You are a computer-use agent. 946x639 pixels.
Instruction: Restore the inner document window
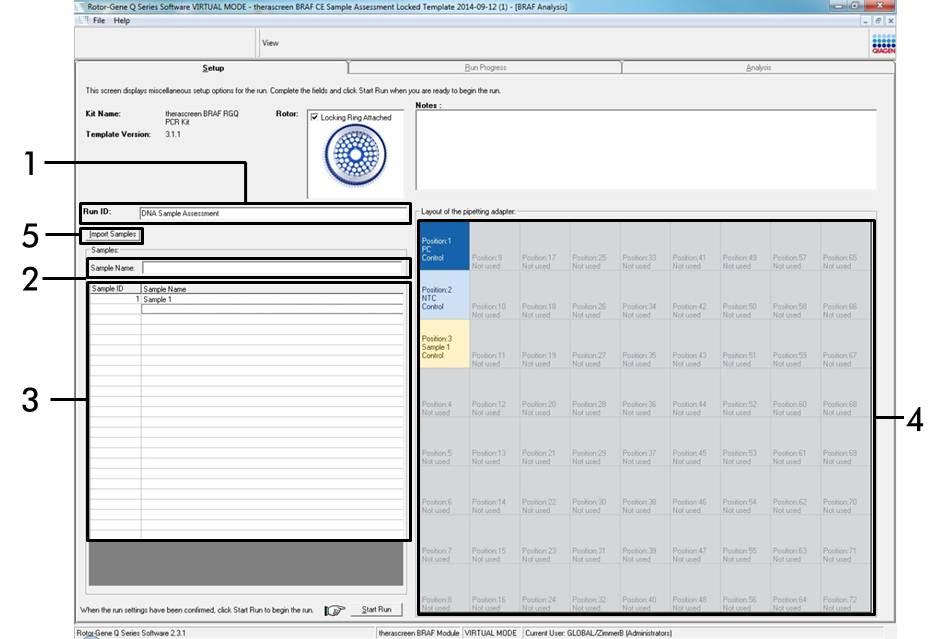(x=878, y=21)
